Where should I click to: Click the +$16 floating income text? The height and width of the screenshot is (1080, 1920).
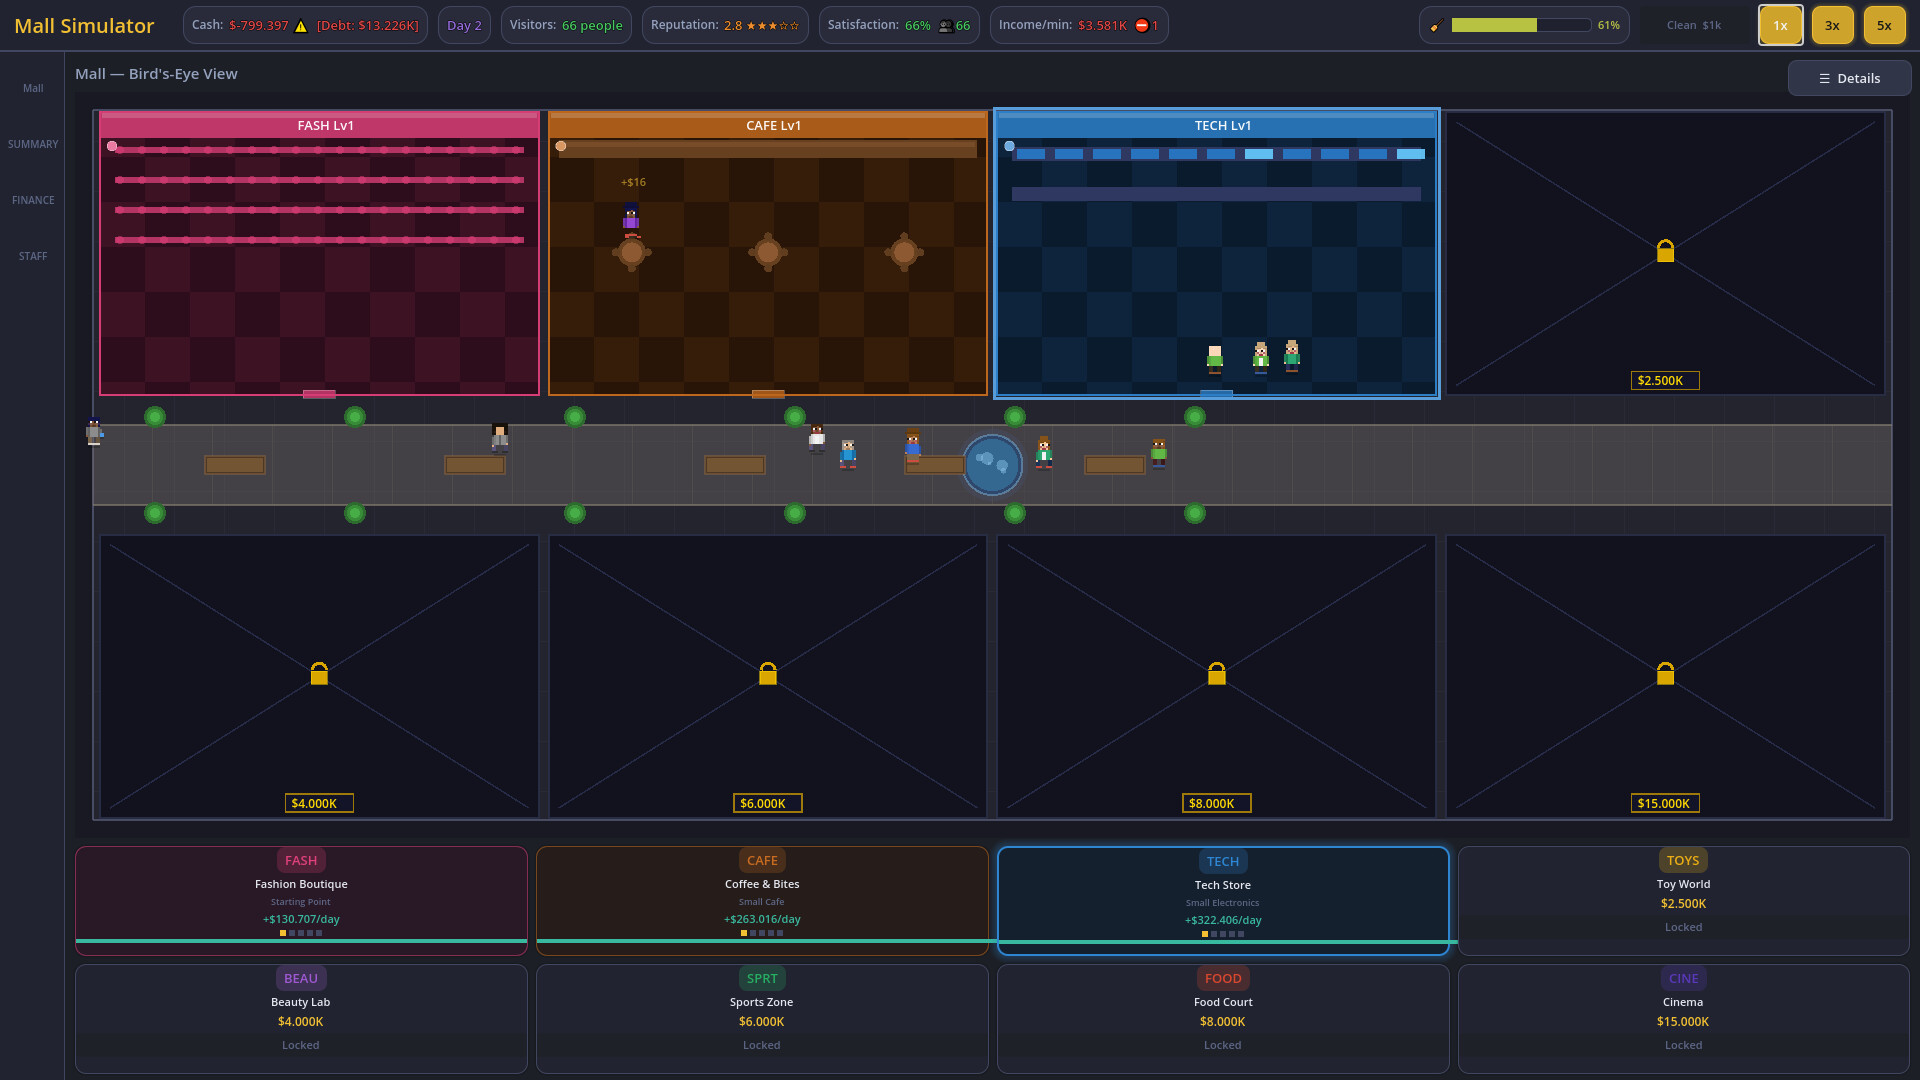(633, 183)
